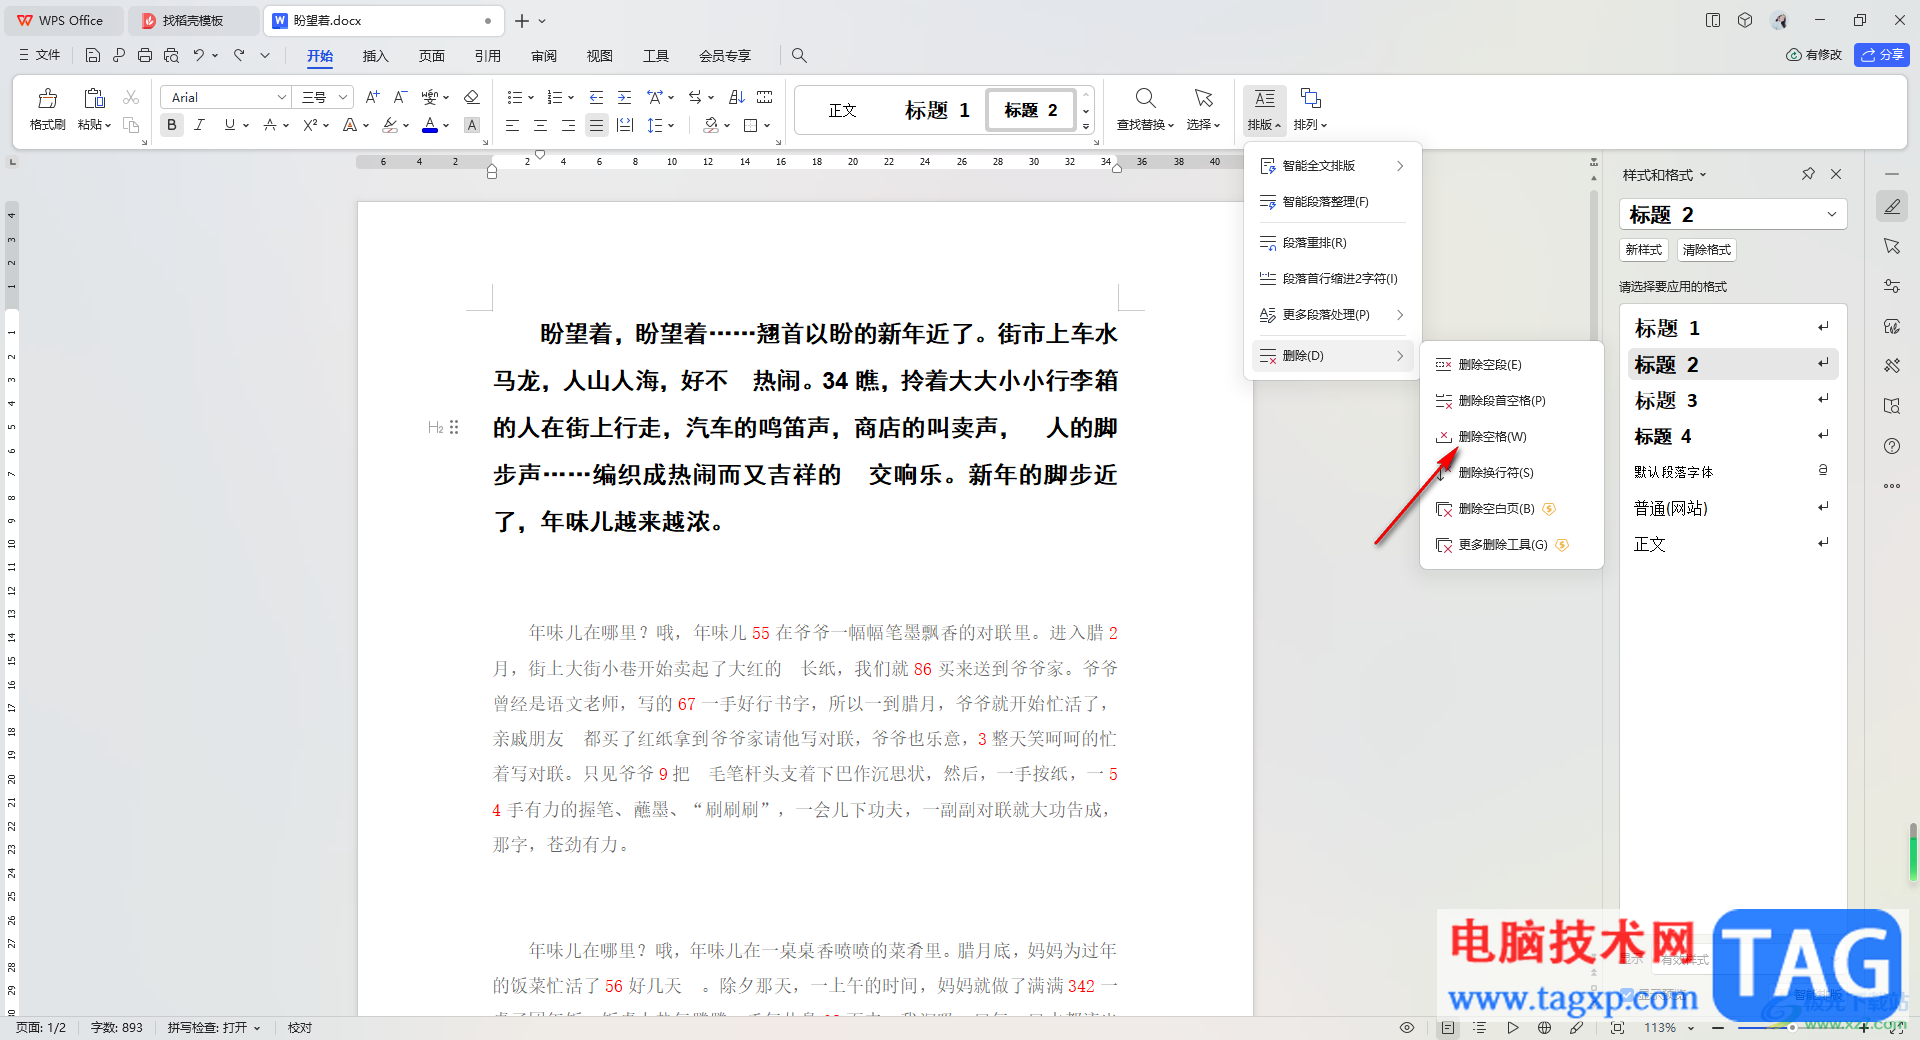Switch to the 审阅 ribbon tab
The width and height of the screenshot is (1920, 1040).
click(544, 56)
